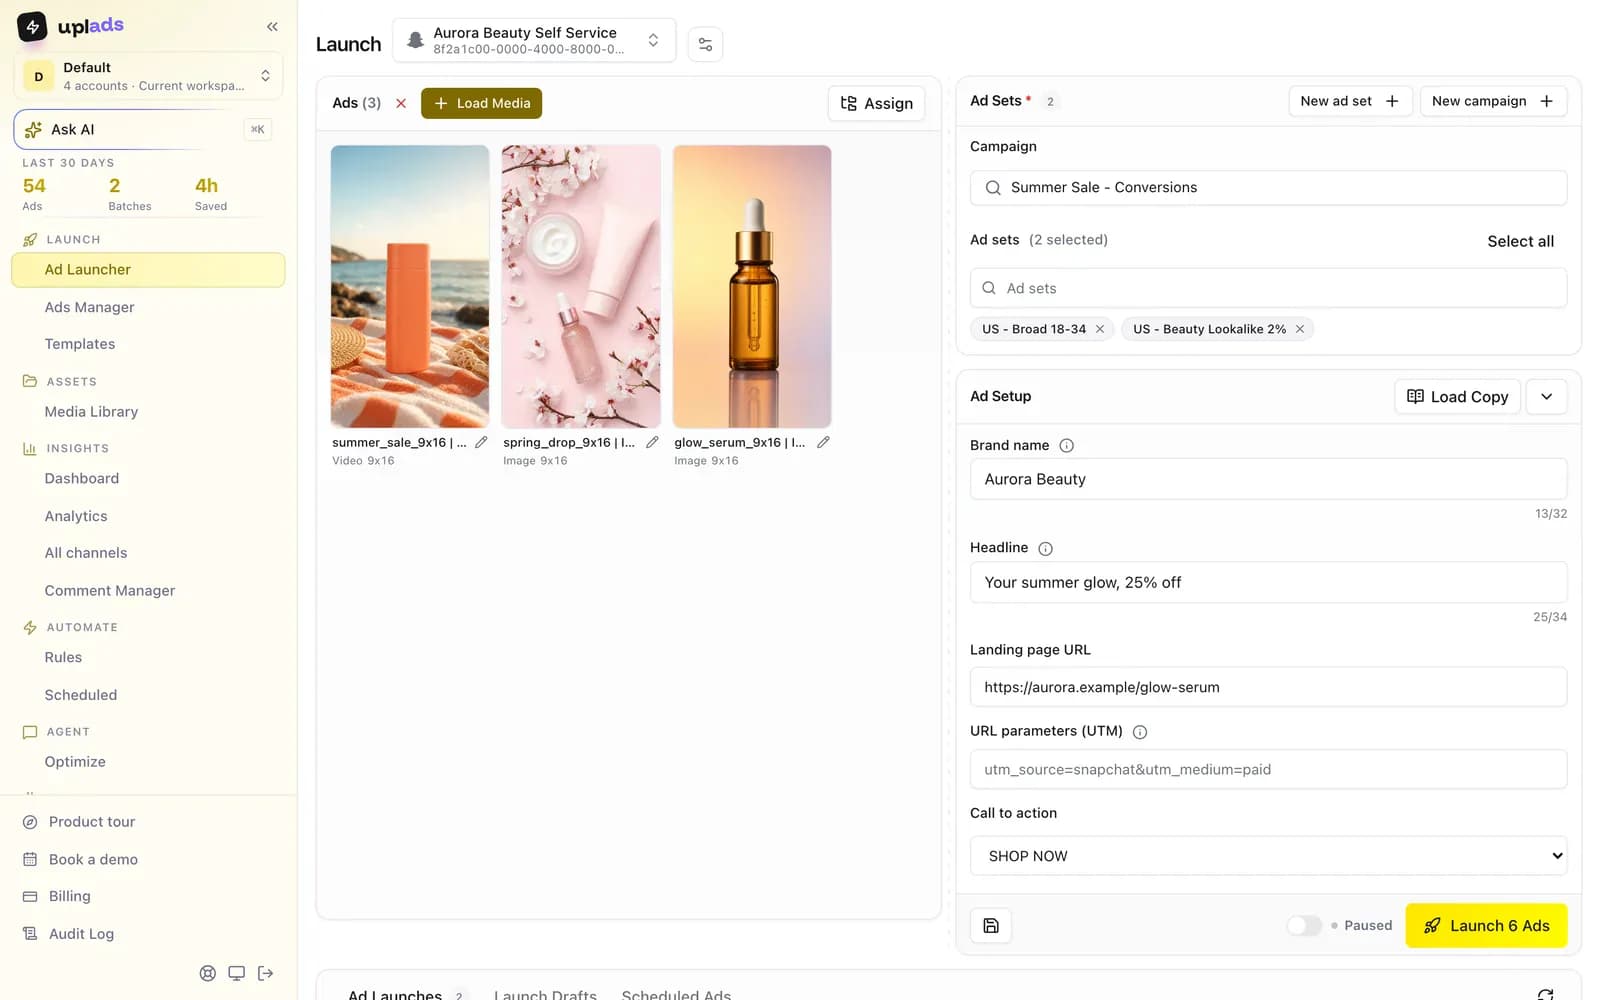The height and width of the screenshot is (1000, 1600).
Task: Select the glow_serum amber bottle thumbnail
Action: click(752, 287)
